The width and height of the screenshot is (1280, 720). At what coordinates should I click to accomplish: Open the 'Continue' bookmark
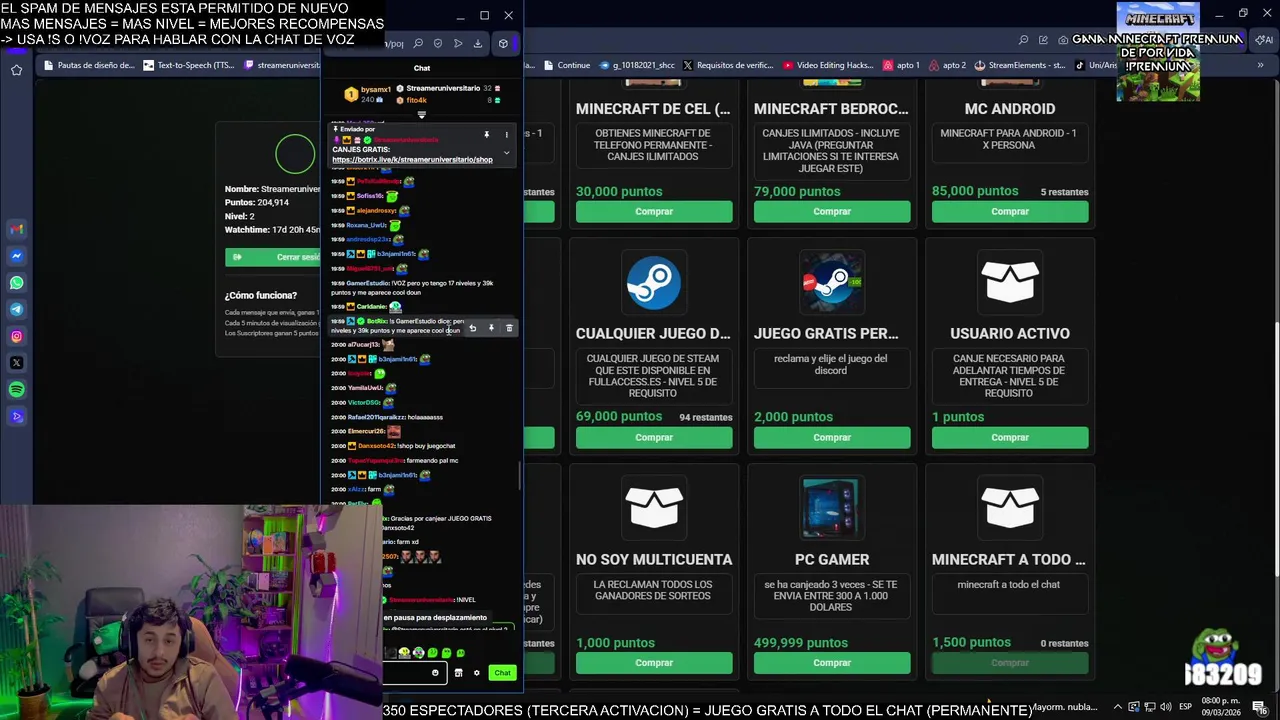point(566,65)
